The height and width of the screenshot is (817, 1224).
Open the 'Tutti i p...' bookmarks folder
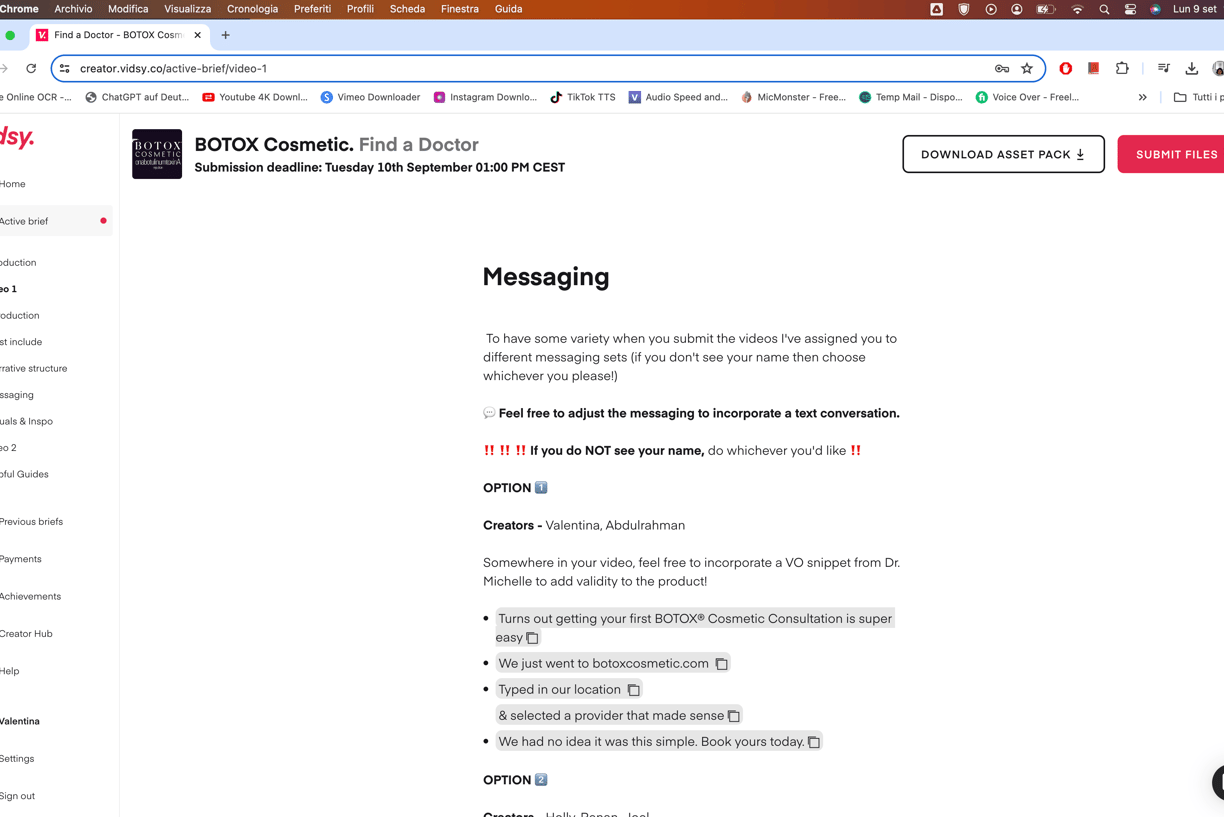[1198, 98]
